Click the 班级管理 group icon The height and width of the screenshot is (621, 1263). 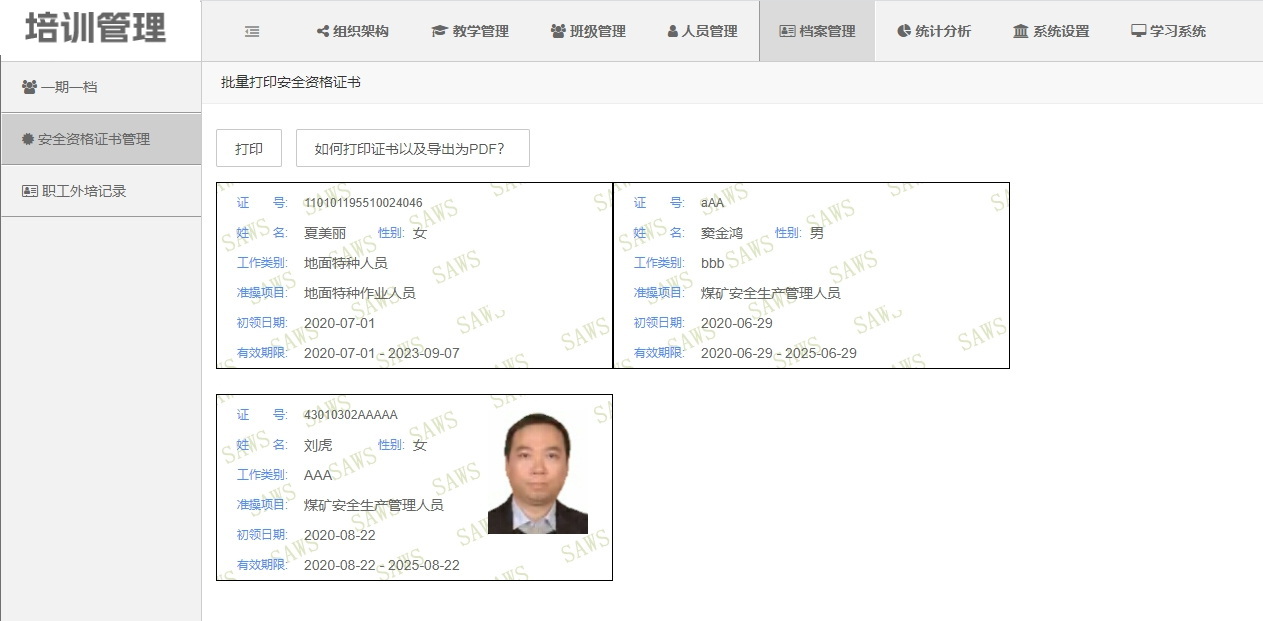558,31
